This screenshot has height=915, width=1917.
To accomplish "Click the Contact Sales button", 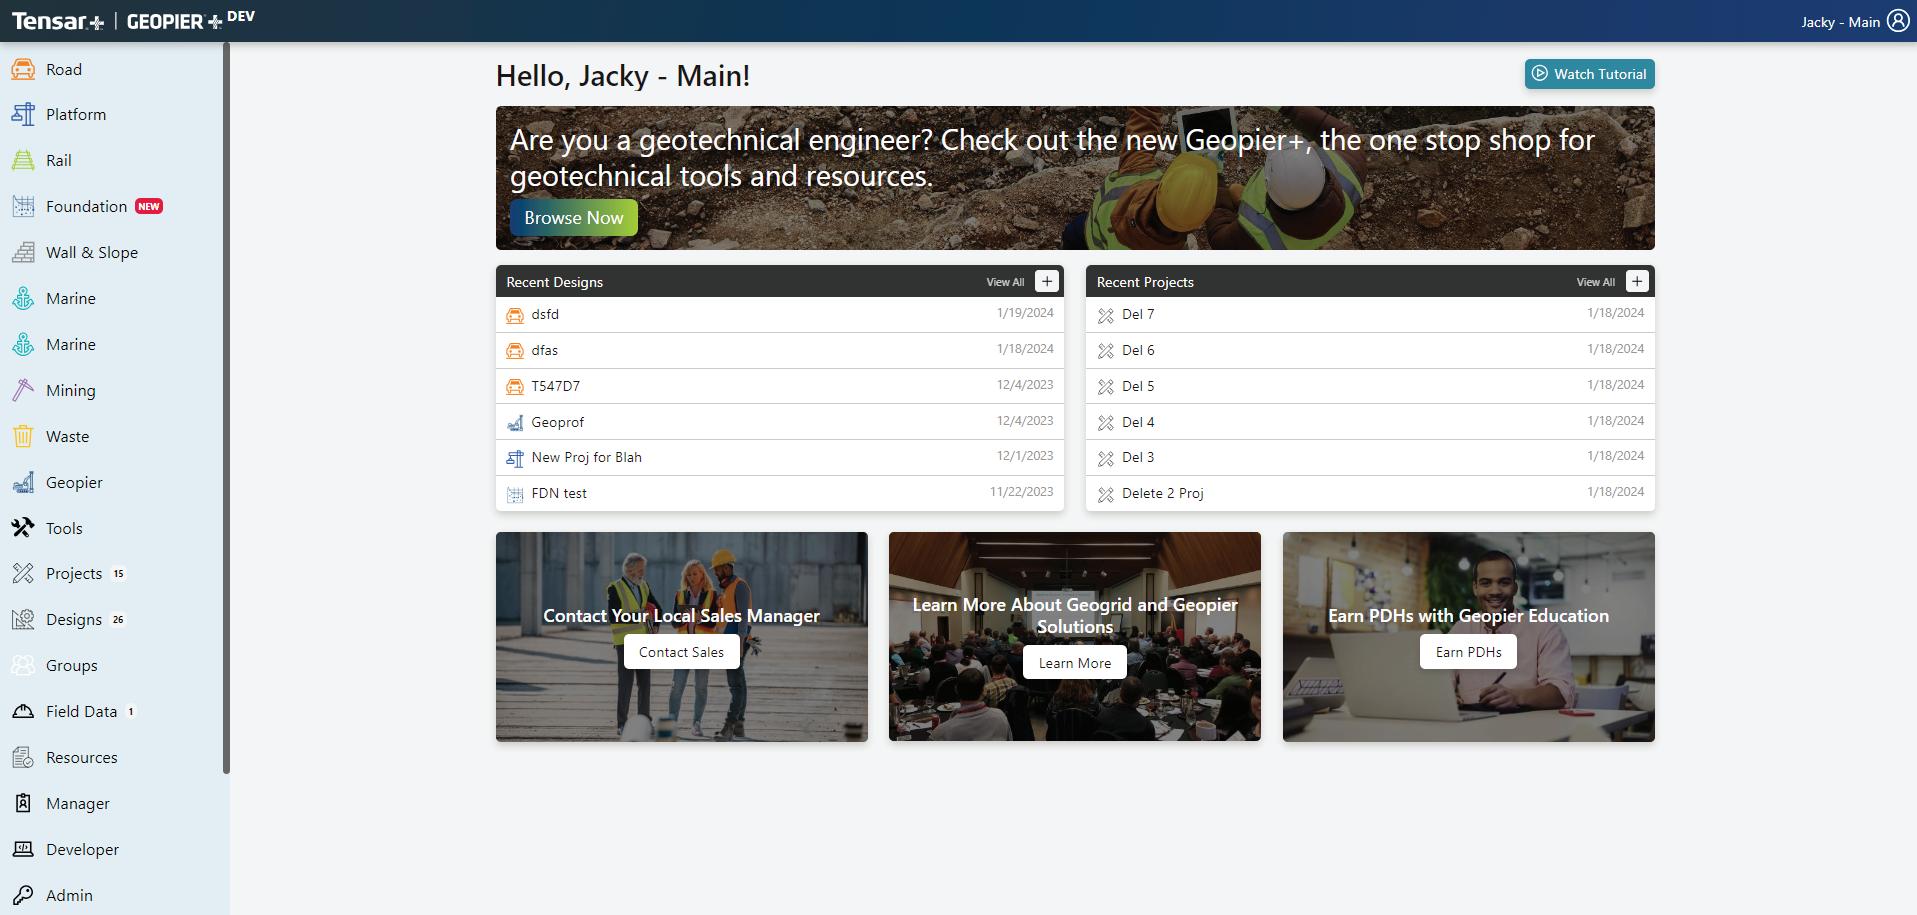I will click(x=682, y=652).
